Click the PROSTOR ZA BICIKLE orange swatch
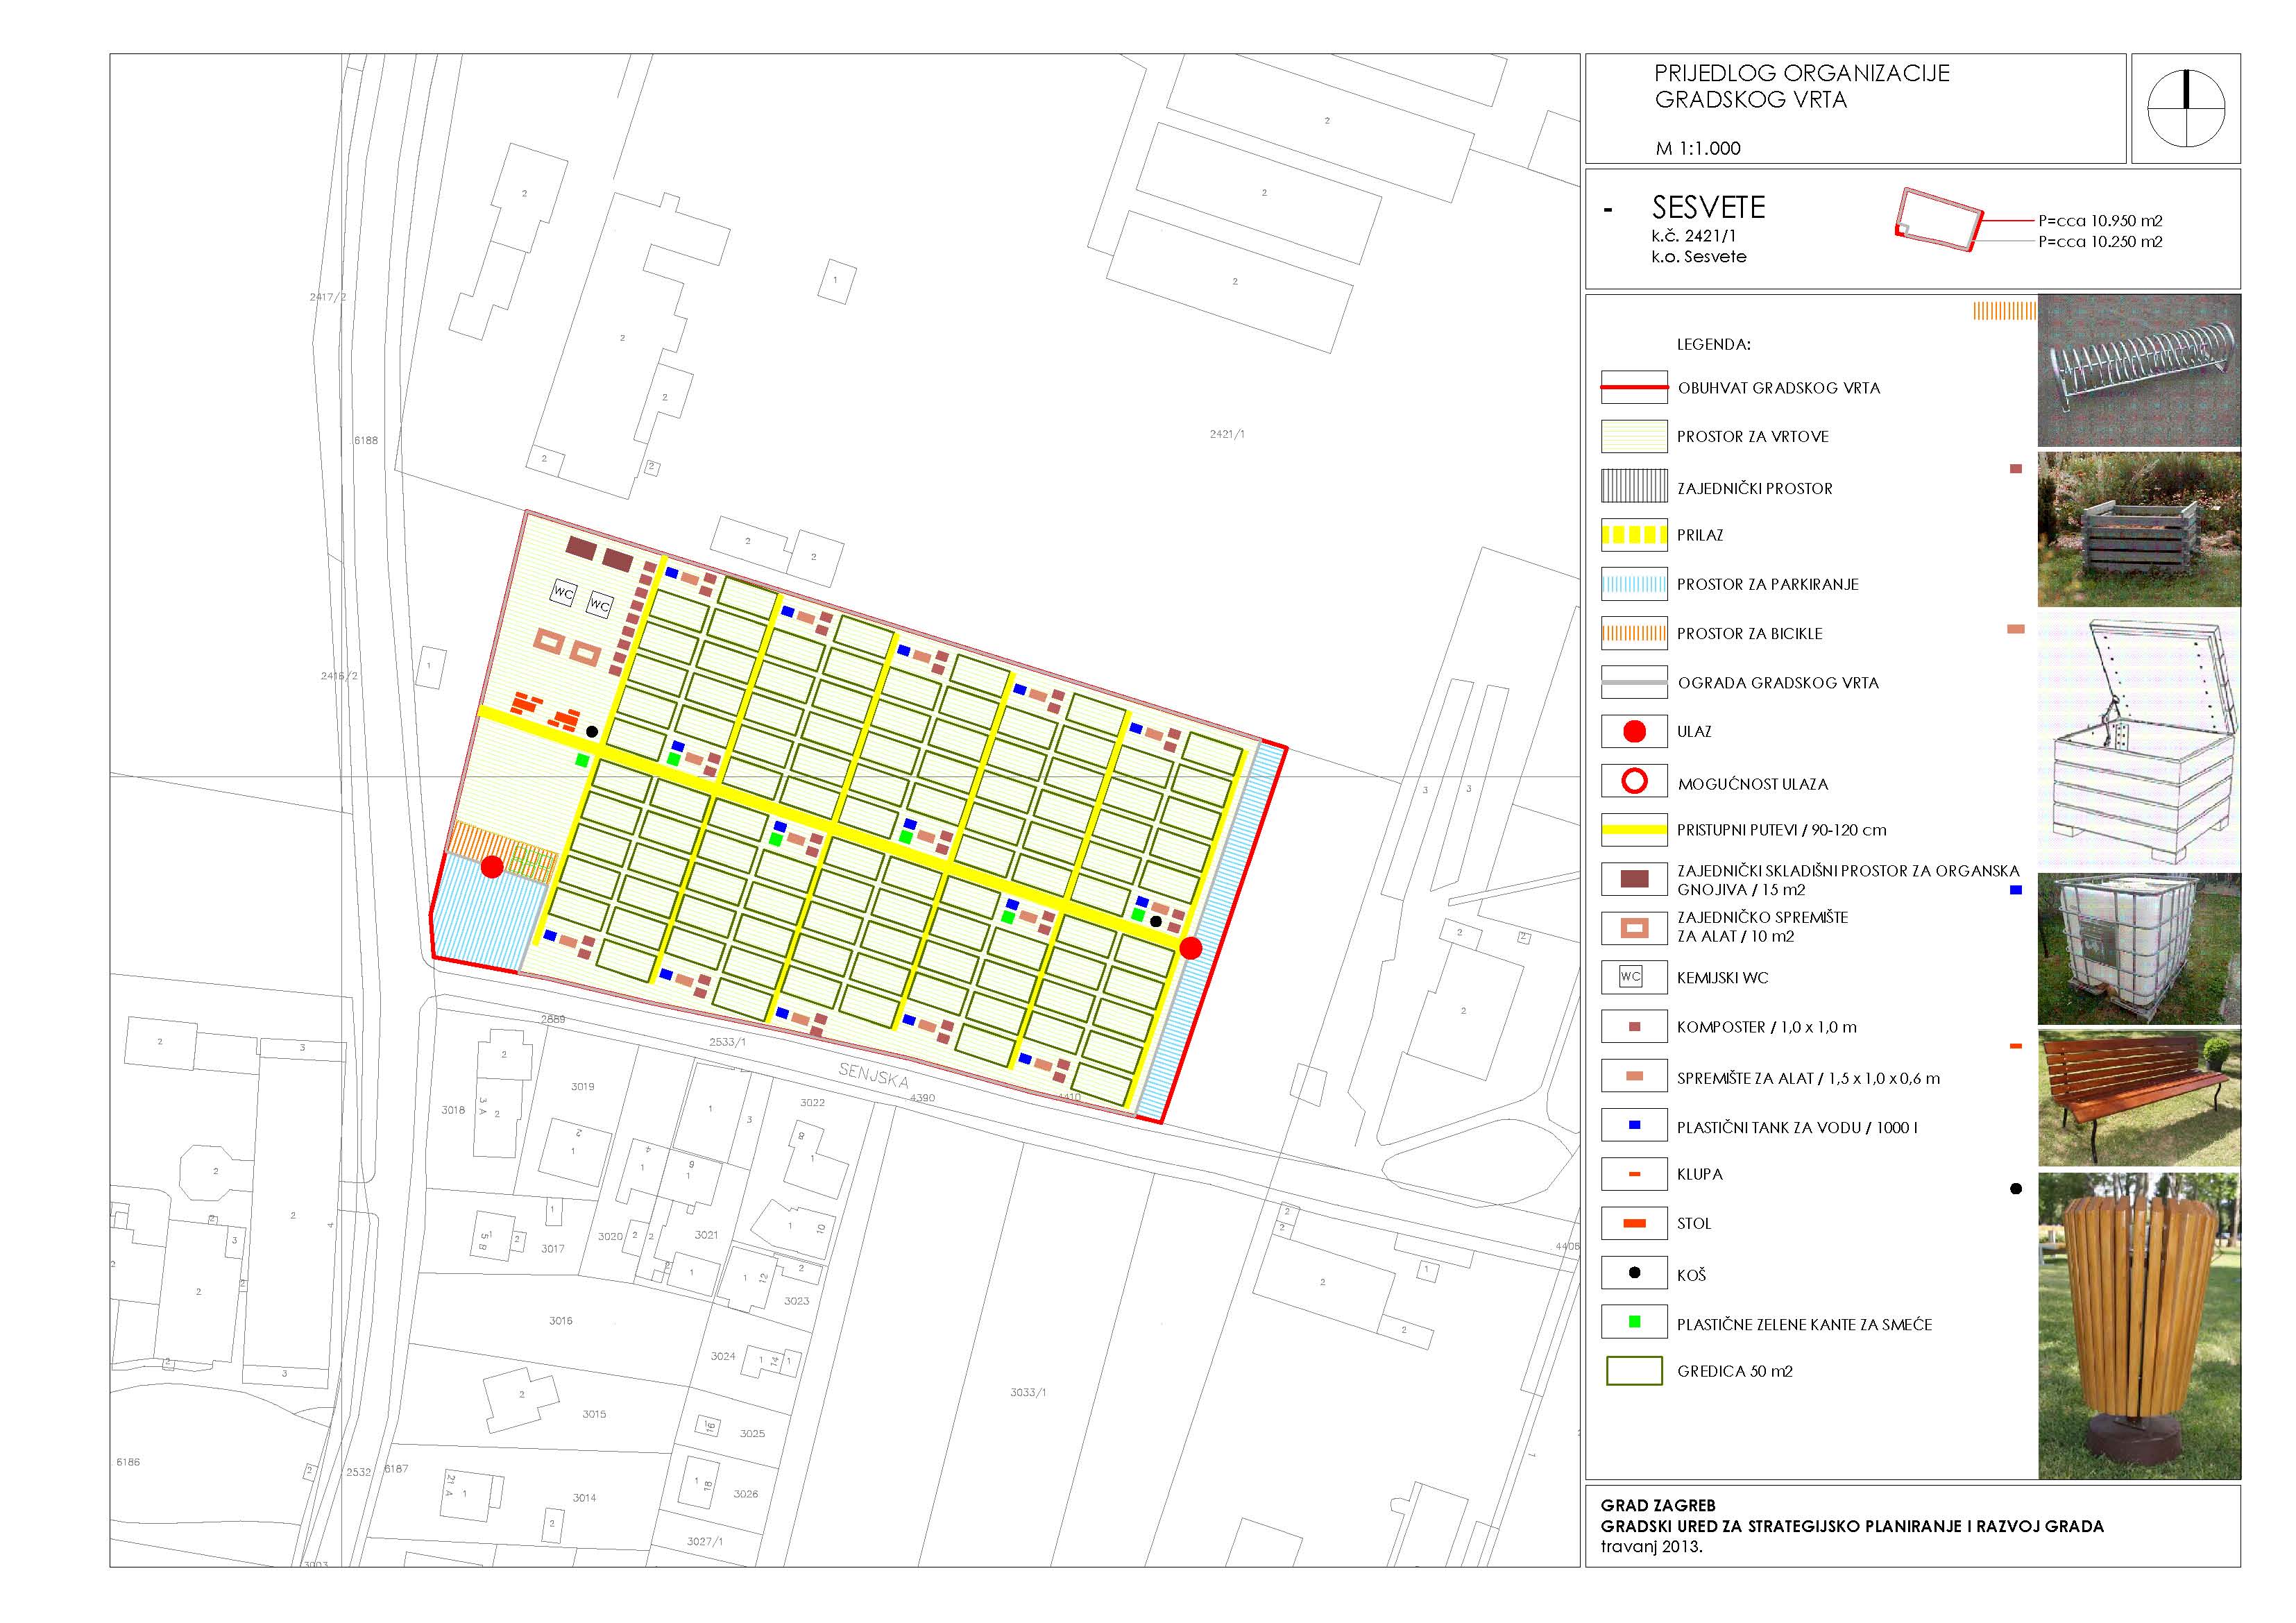The height and width of the screenshot is (1623, 2296). [1634, 633]
